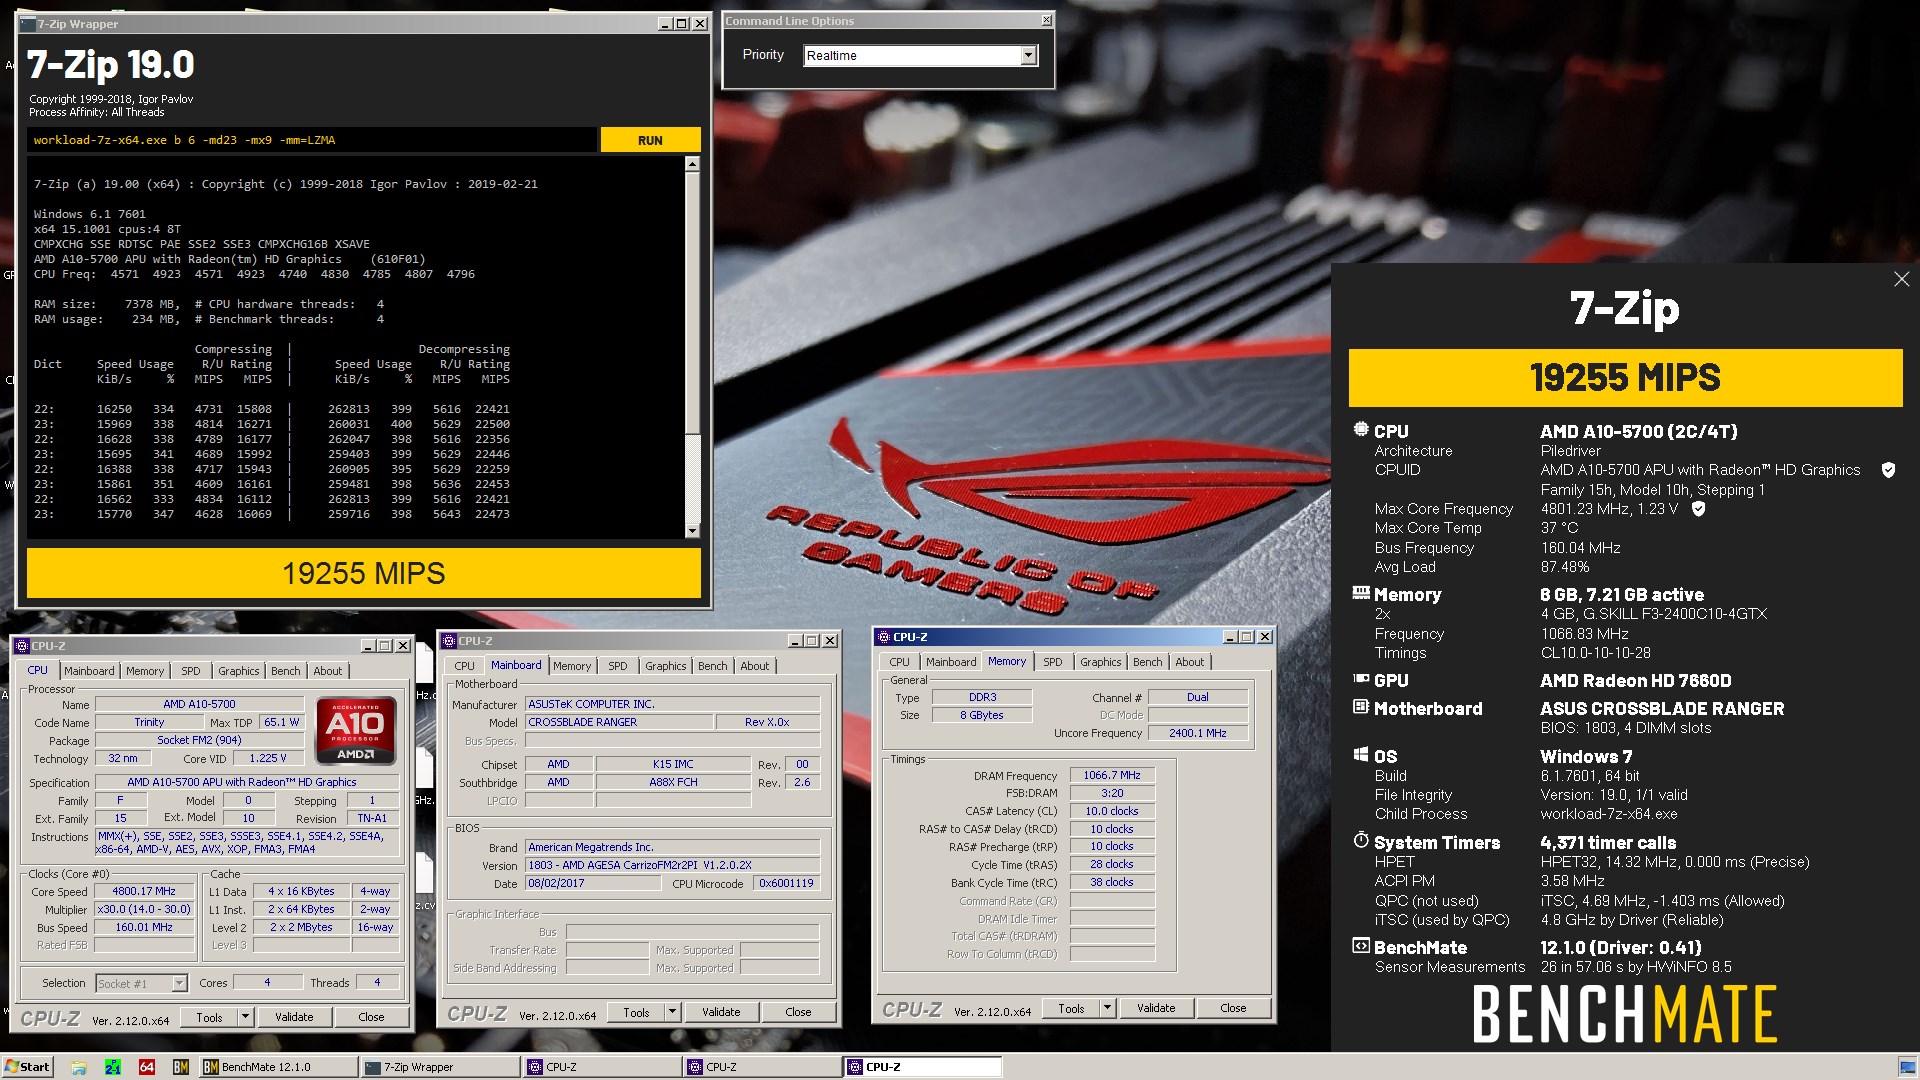Click the Tools button in the CPU-Z Memory window
1920x1080 pixels.
click(x=1071, y=1009)
